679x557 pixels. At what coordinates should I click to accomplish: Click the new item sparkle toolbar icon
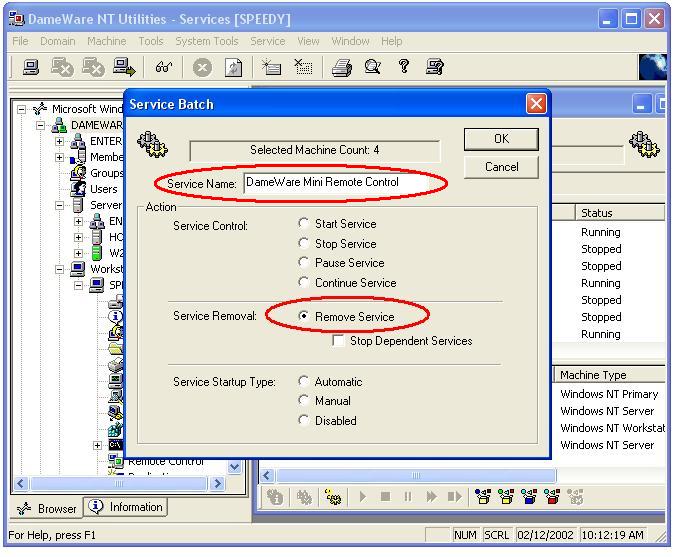pos(271,67)
